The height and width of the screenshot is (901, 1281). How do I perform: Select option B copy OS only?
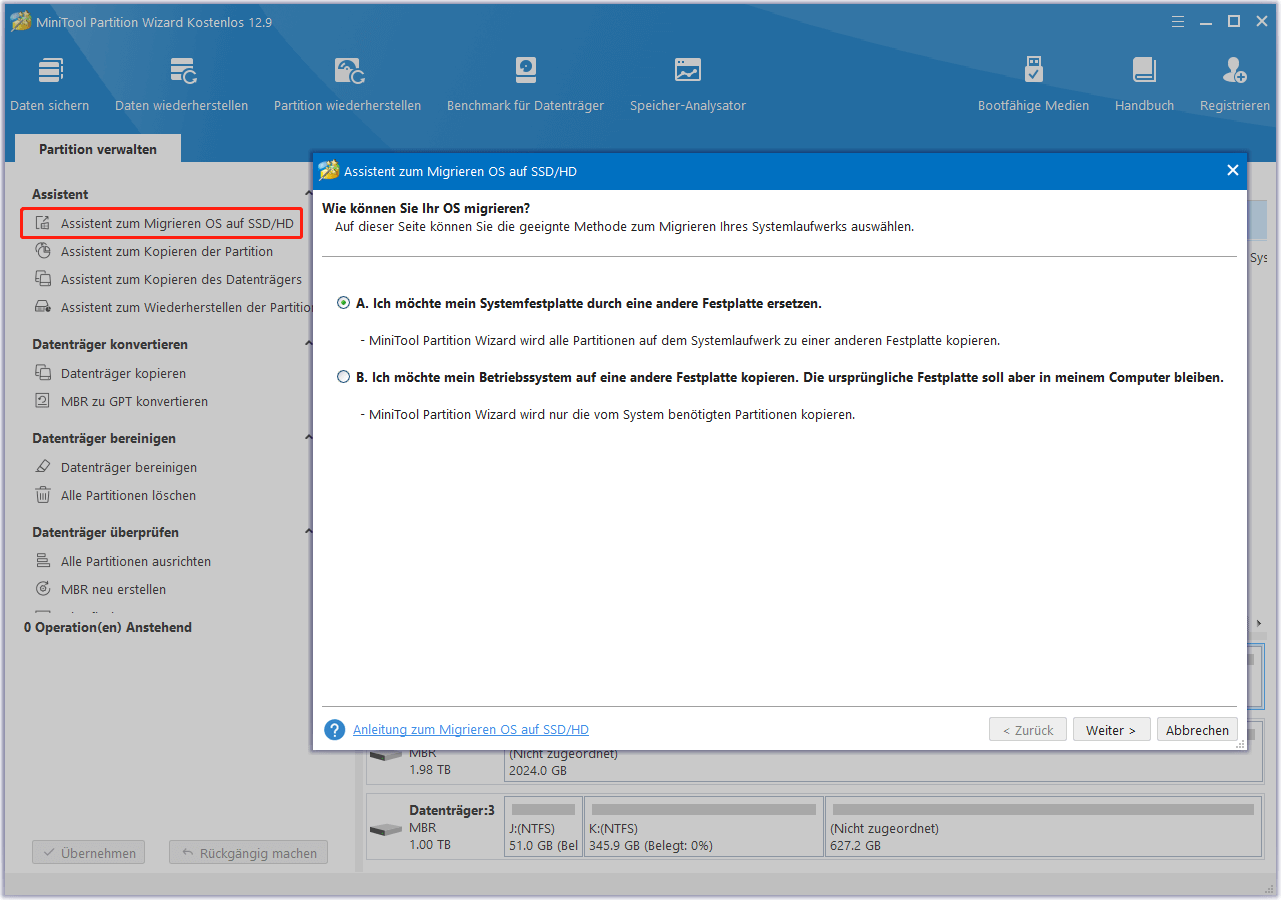pos(344,378)
